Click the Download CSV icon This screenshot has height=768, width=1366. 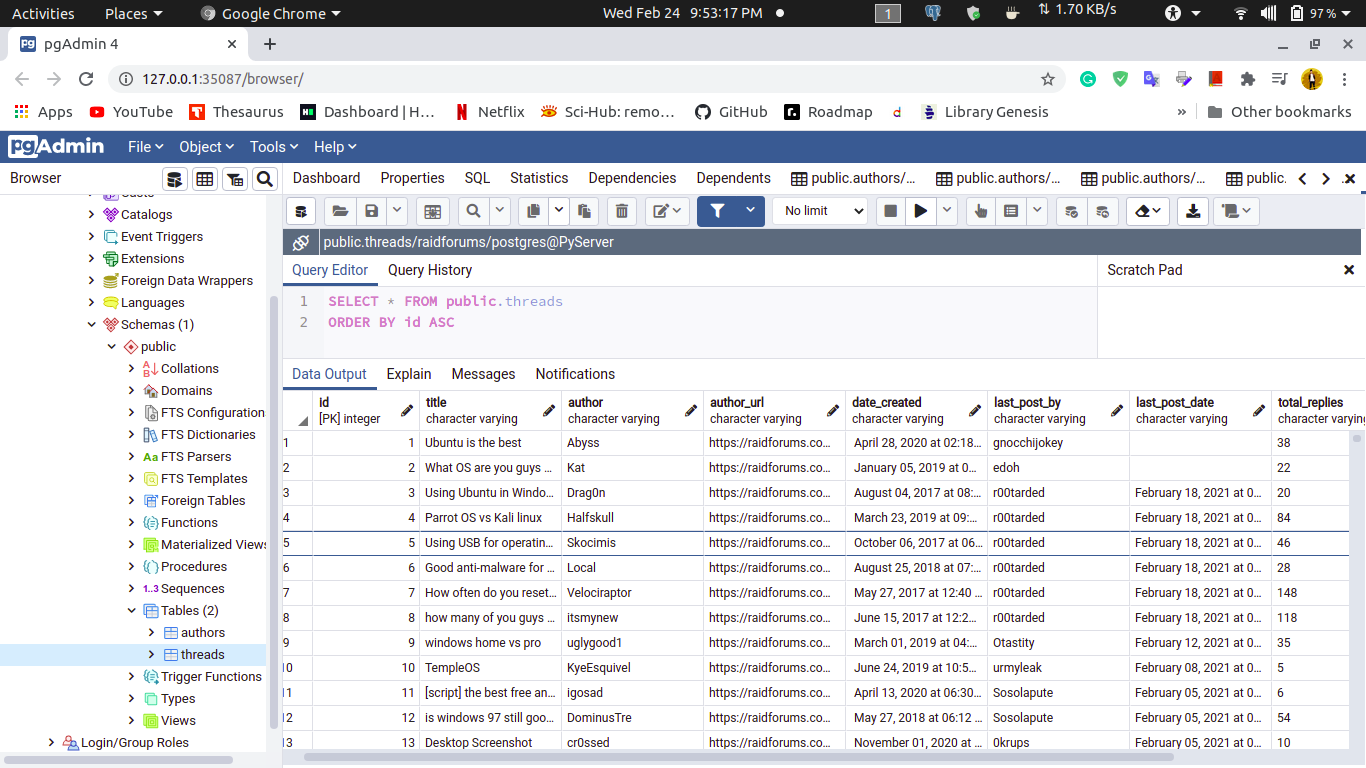(x=1192, y=211)
